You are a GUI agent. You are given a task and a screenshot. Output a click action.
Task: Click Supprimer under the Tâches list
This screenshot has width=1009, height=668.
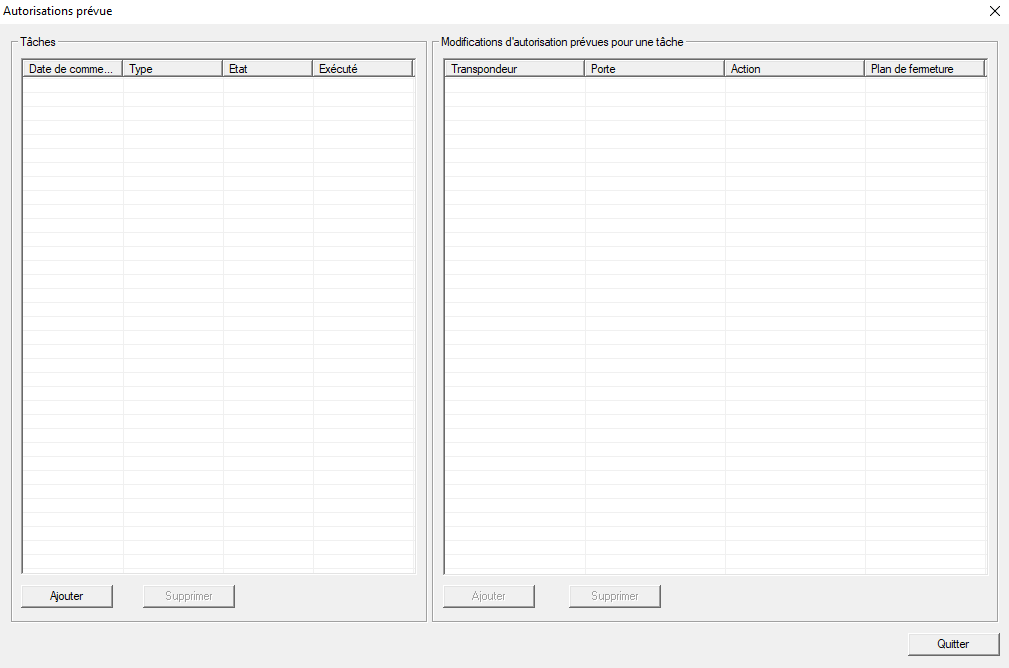pos(189,596)
